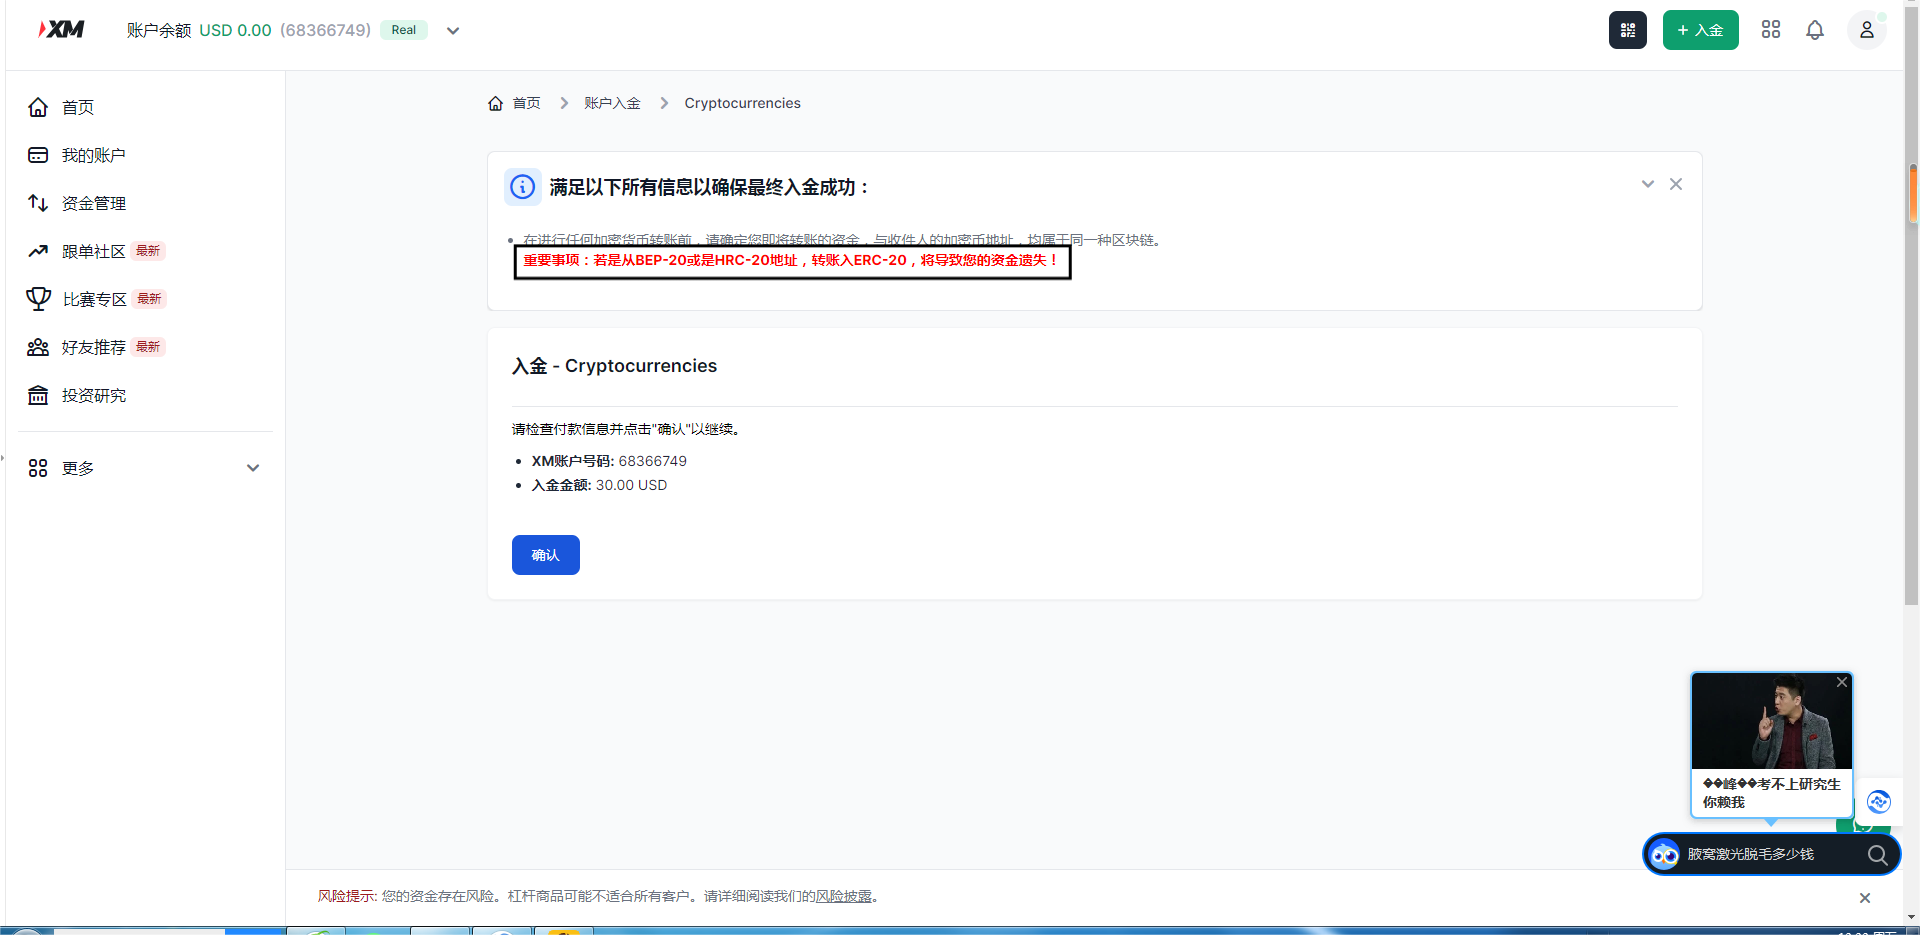The image size is (1920, 935).
Task: Click the home icon in the breadcrumb
Action: 495,103
